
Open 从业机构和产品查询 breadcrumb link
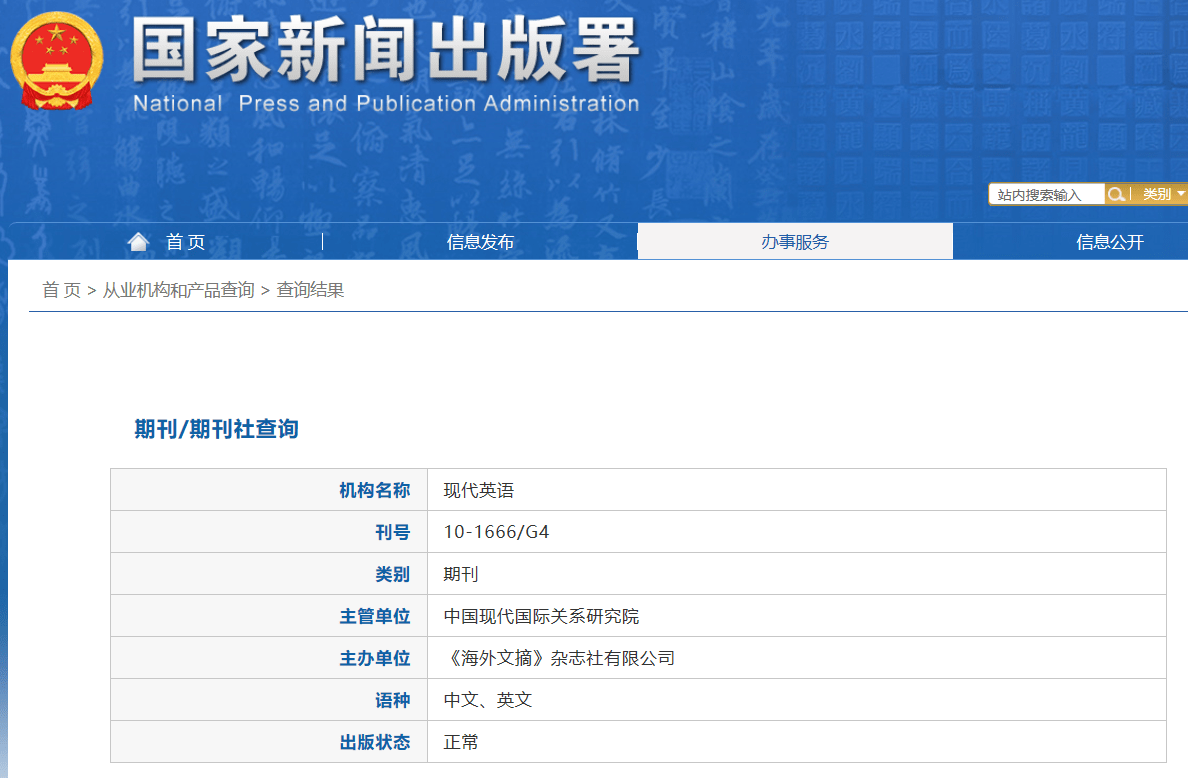click(178, 290)
